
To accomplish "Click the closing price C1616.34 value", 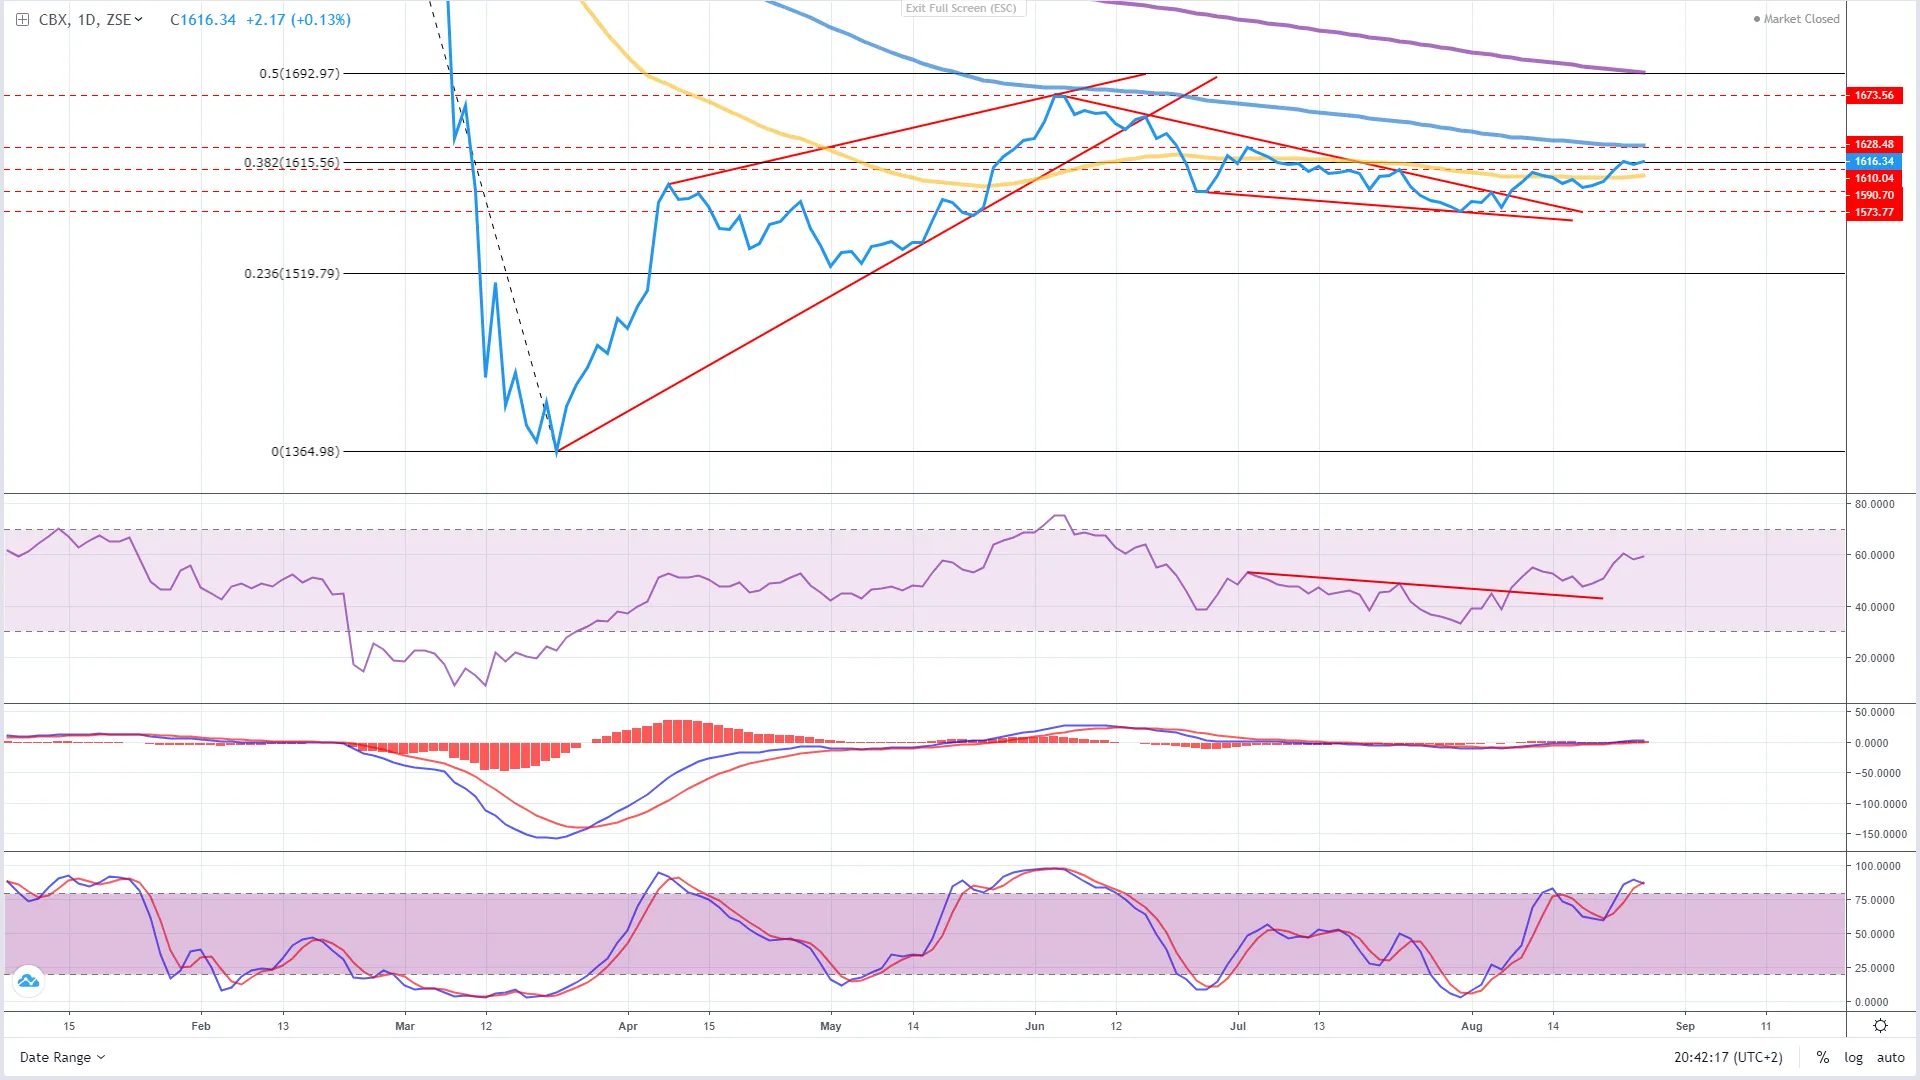I will pos(203,20).
